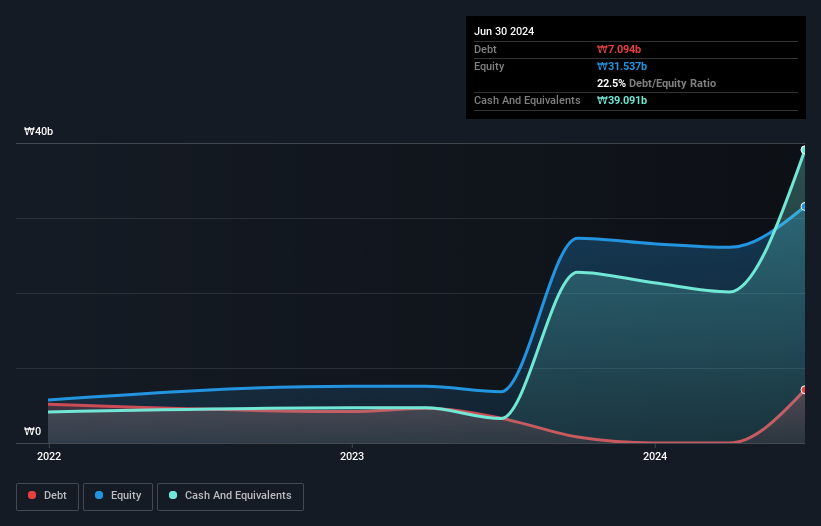This screenshot has width=821, height=526.
Task: Click the blue Equity legend dot
Action: pos(99,495)
